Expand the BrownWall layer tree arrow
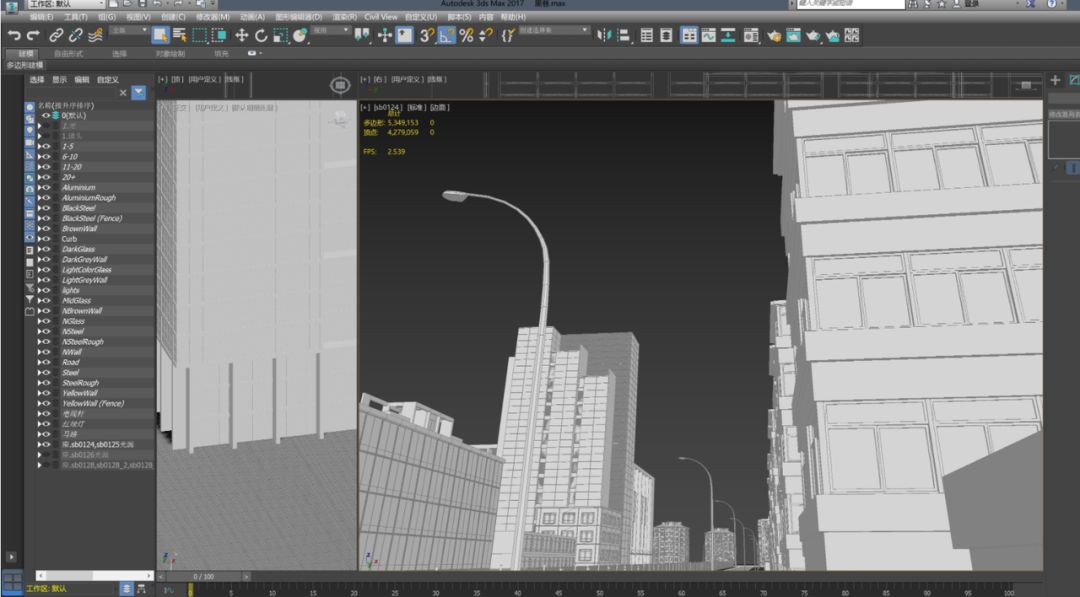1080x597 pixels. click(x=38, y=229)
